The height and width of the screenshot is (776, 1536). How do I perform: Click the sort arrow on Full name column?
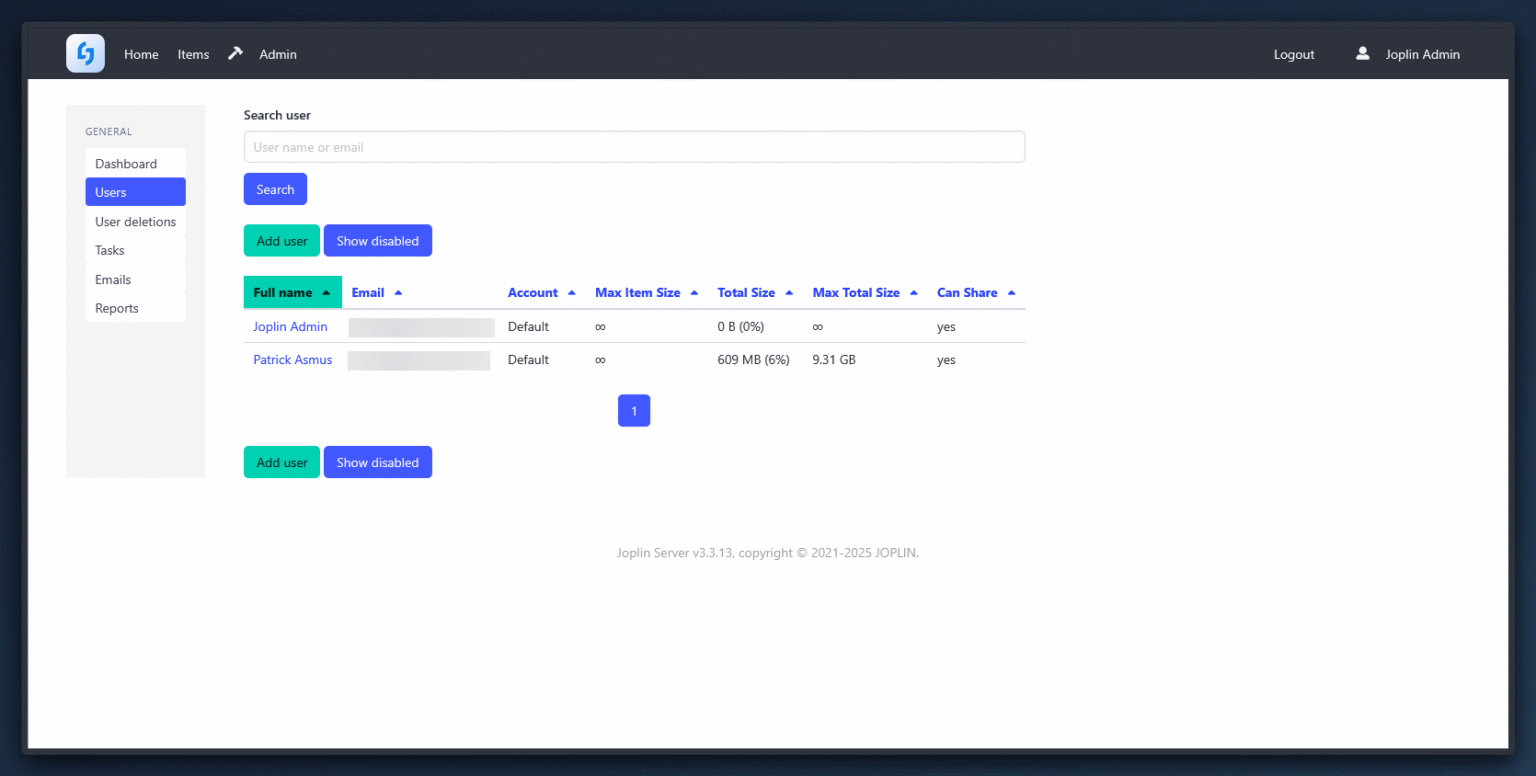coord(326,292)
